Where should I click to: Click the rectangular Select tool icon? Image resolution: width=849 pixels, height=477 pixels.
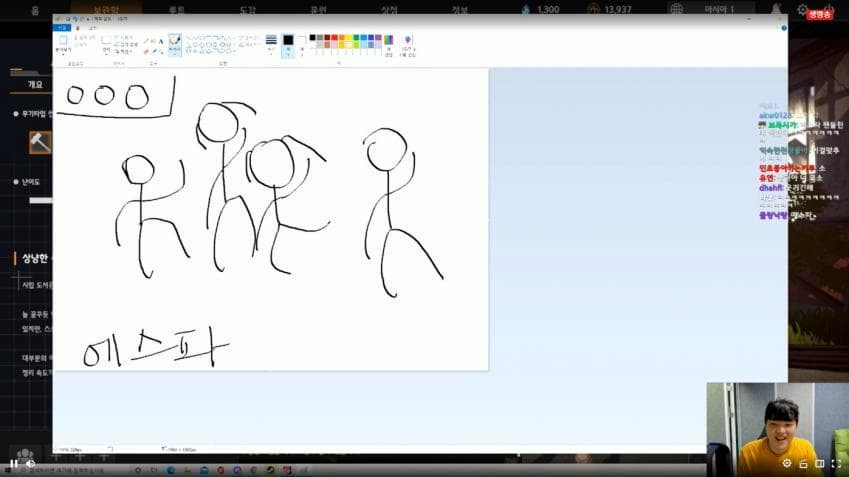click(x=106, y=40)
